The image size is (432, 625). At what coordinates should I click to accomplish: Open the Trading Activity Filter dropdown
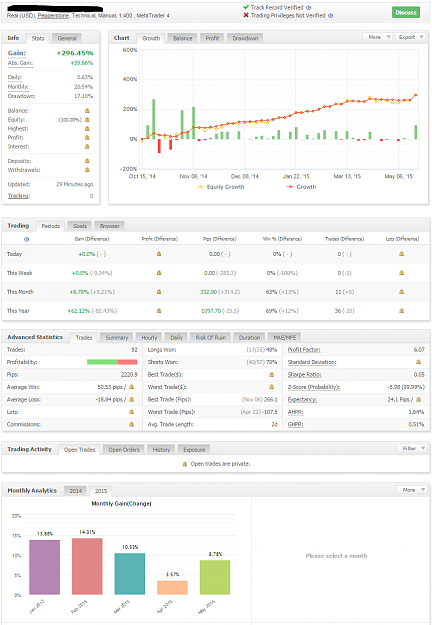tap(412, 448)
